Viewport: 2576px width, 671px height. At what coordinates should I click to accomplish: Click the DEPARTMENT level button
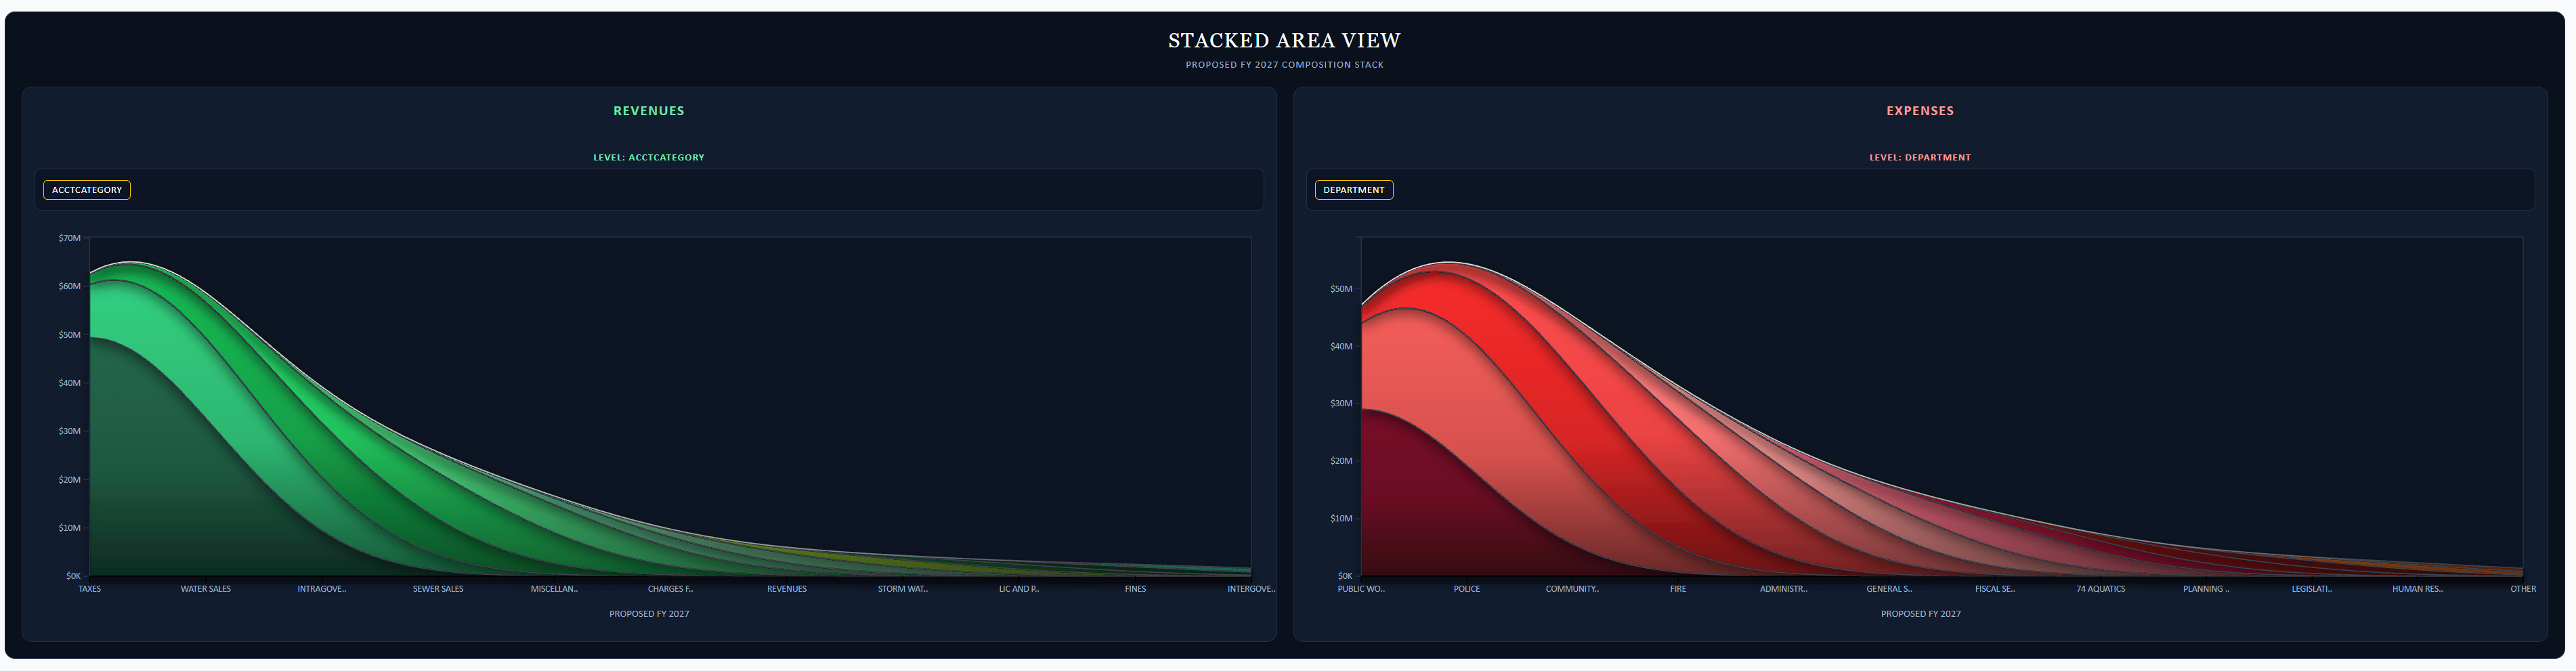[1354, 190]
